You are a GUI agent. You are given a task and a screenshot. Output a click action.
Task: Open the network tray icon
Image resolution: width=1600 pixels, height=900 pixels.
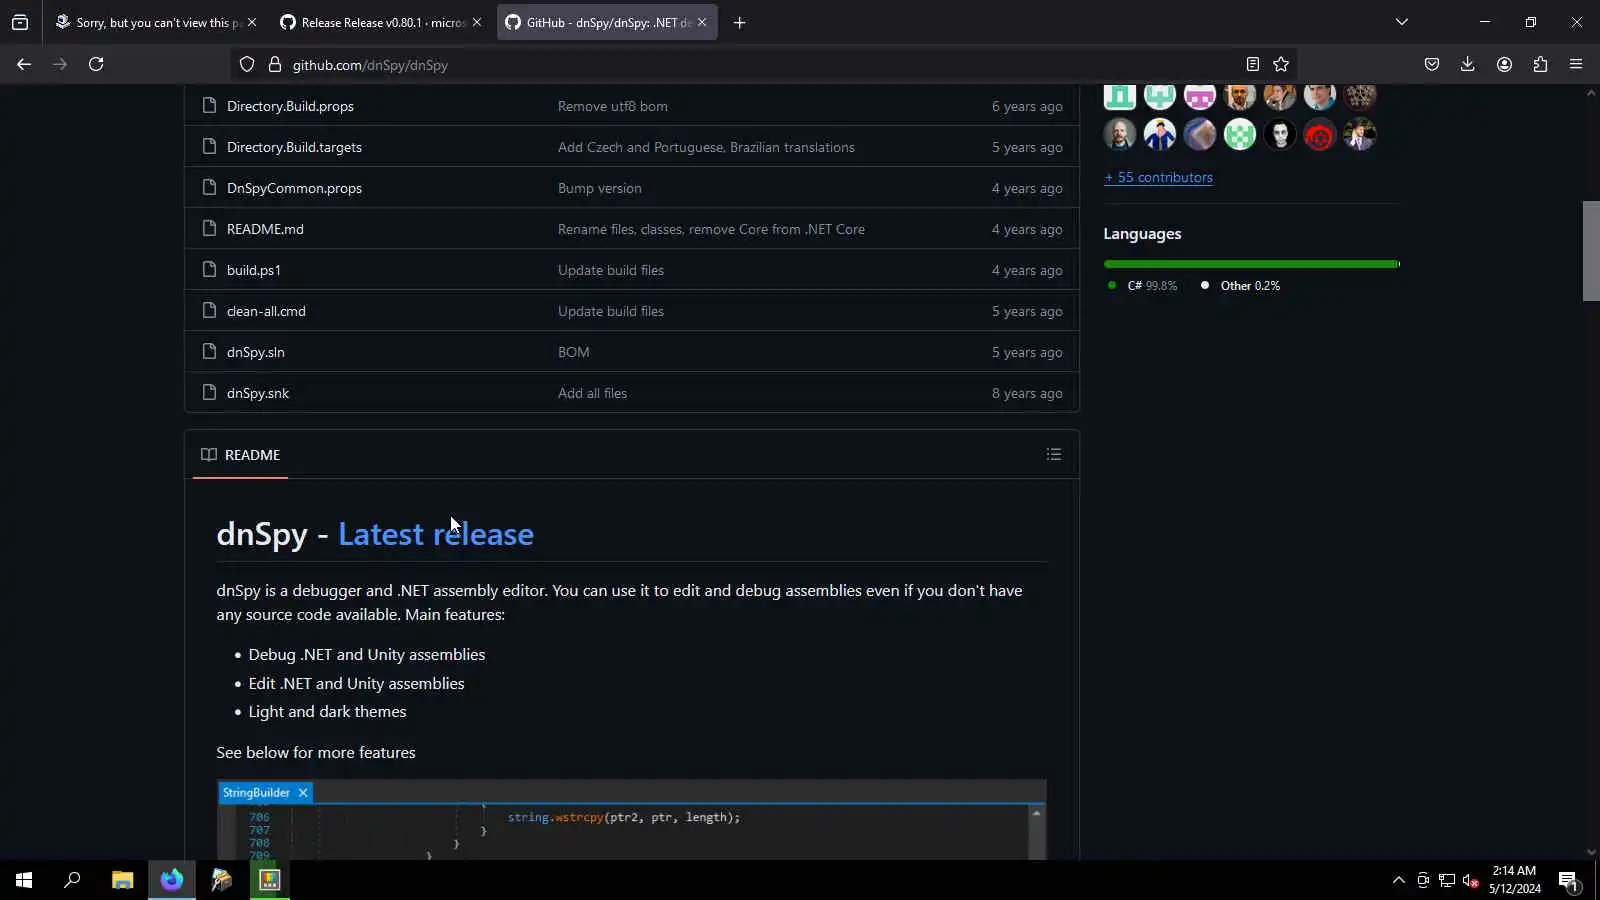tap(1447, 880)
